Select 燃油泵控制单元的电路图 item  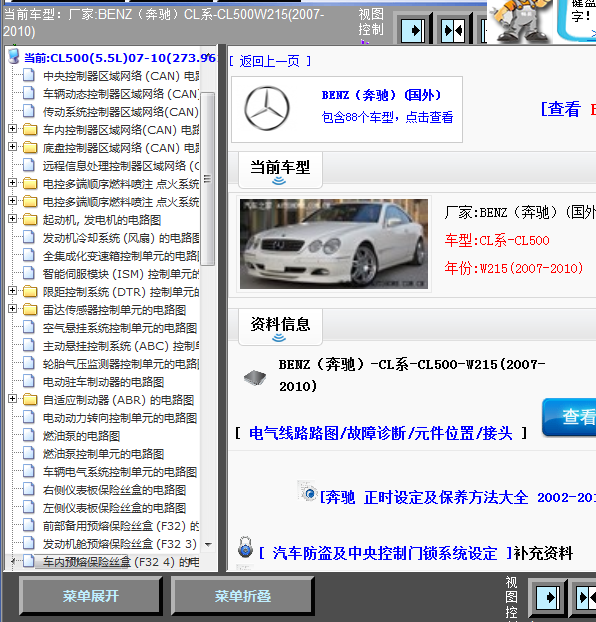103,454
